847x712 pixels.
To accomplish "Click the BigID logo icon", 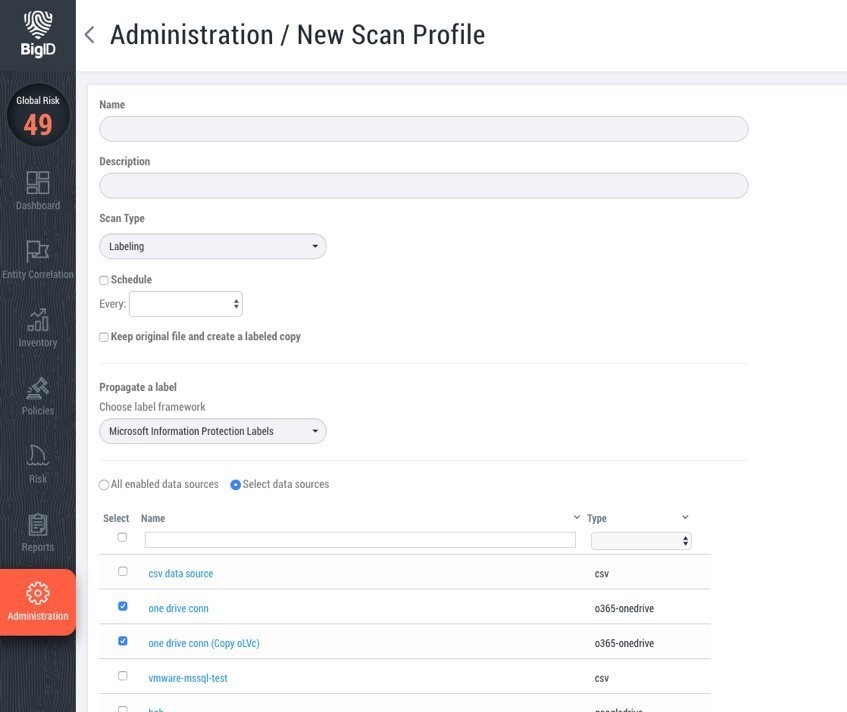I will coord(38,24).
